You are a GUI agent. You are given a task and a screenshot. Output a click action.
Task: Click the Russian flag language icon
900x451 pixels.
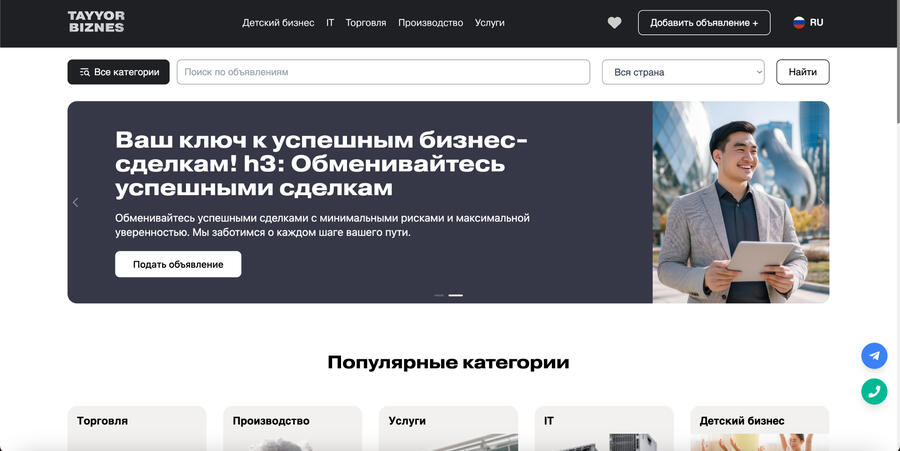coord(799,22)
